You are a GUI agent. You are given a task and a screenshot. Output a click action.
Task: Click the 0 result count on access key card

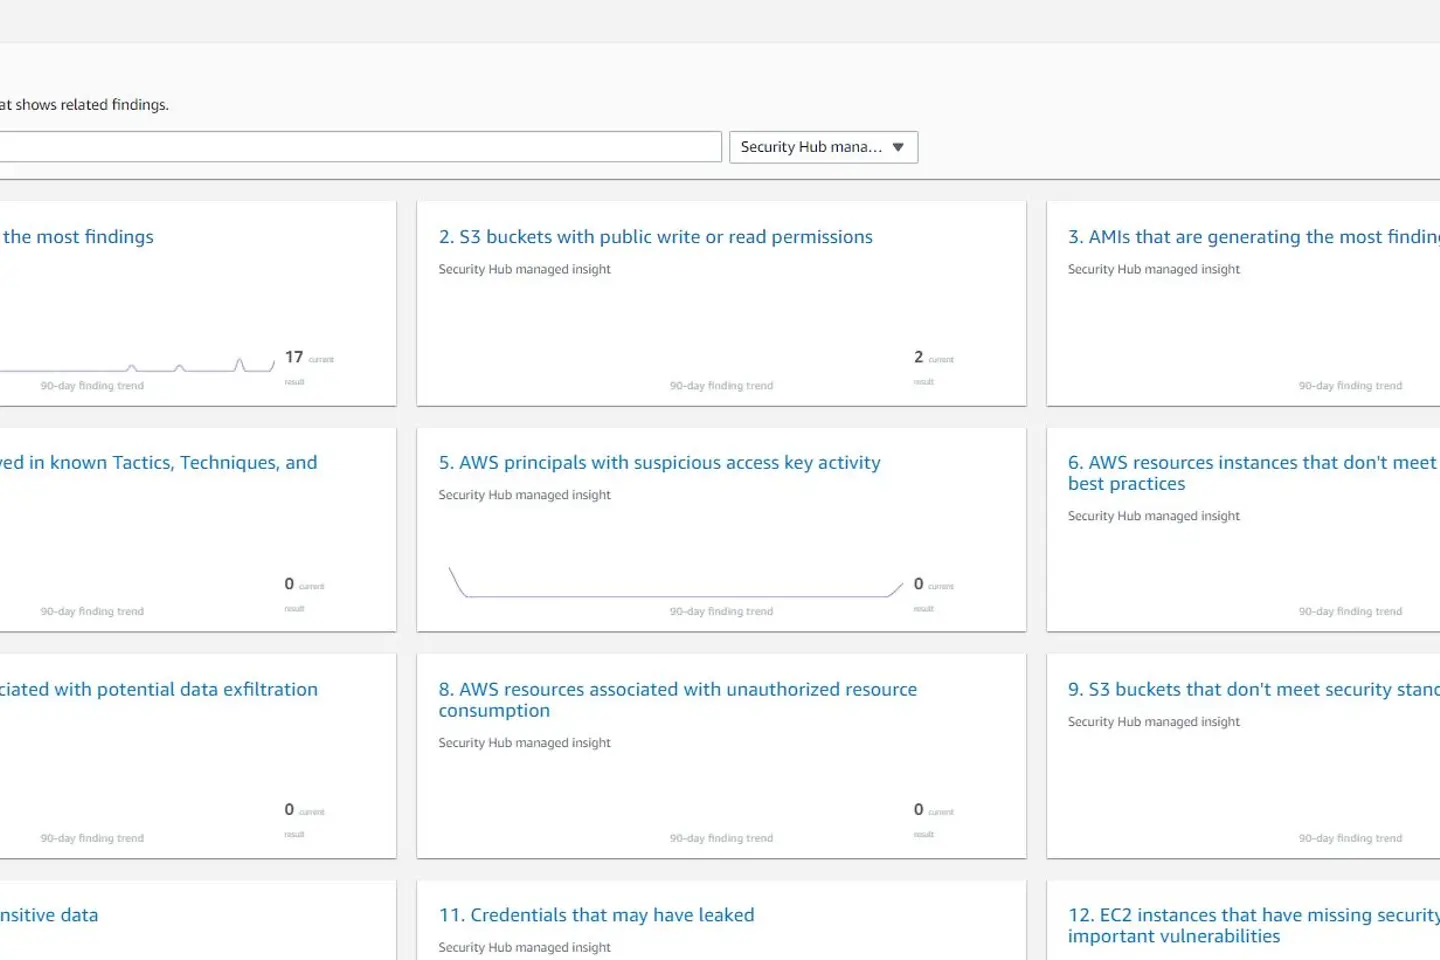[x=918, y=584]
